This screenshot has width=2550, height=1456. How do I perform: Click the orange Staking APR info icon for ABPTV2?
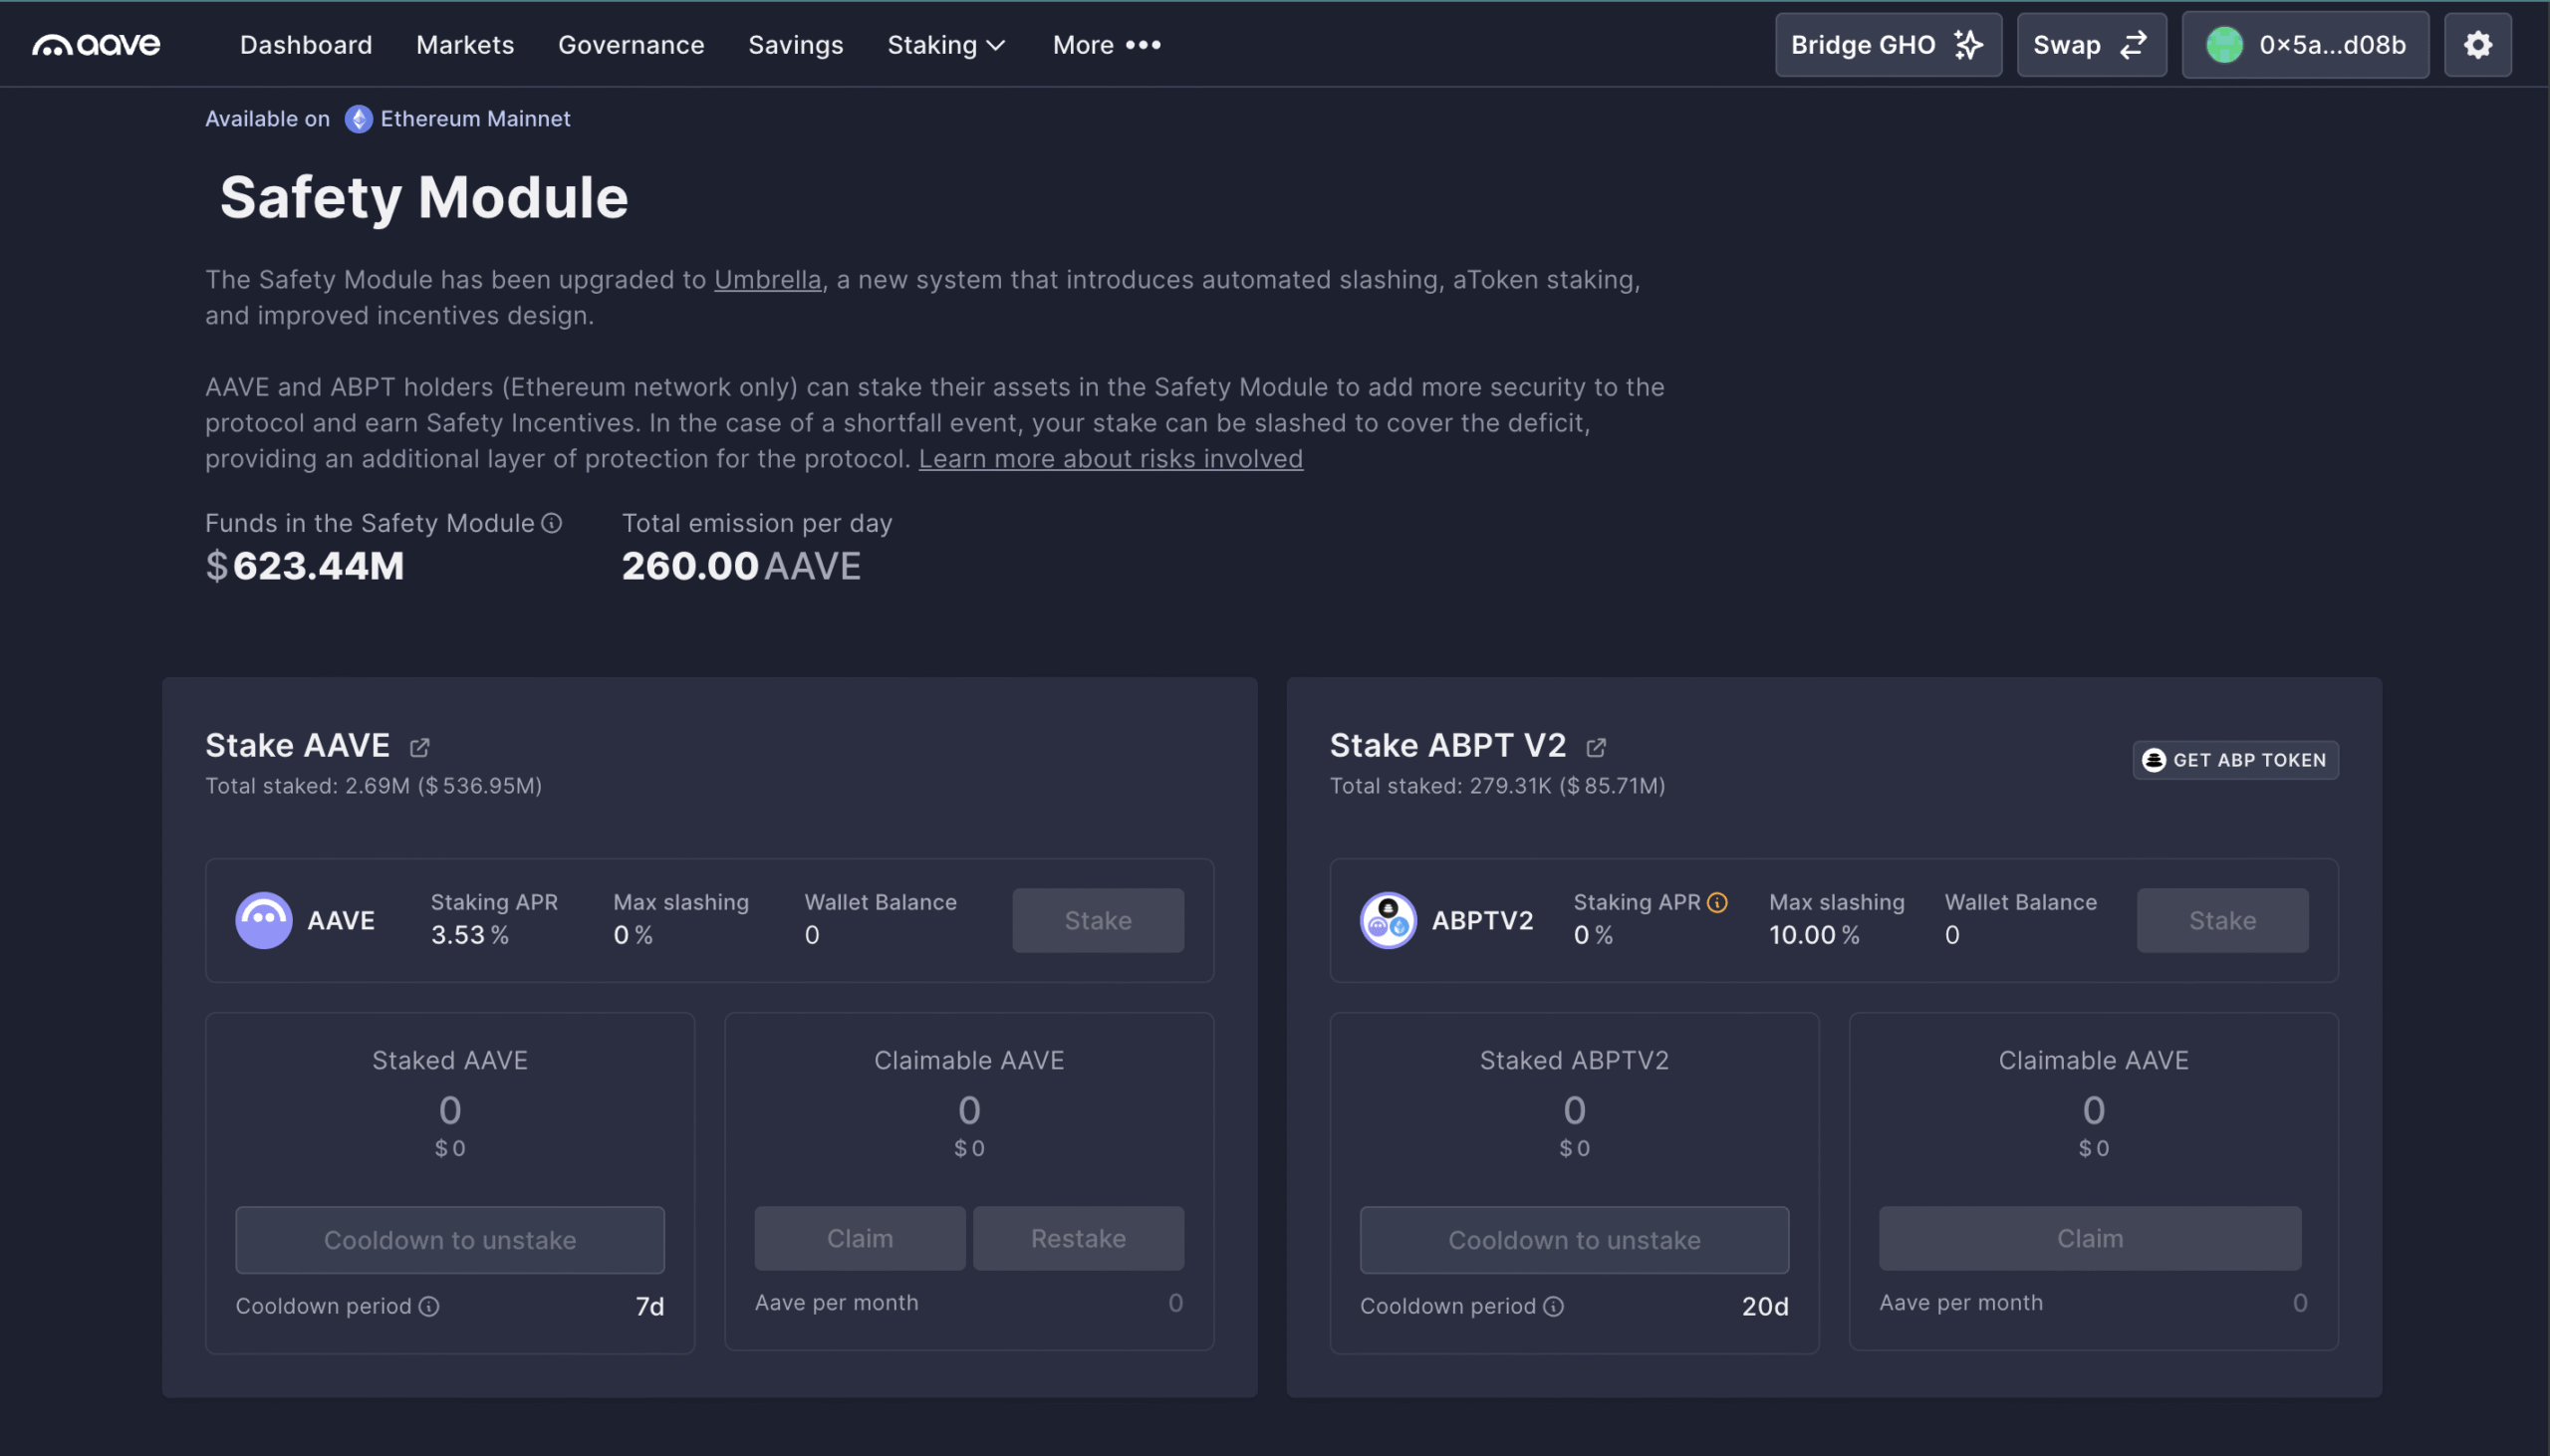tap(1717, 902)
